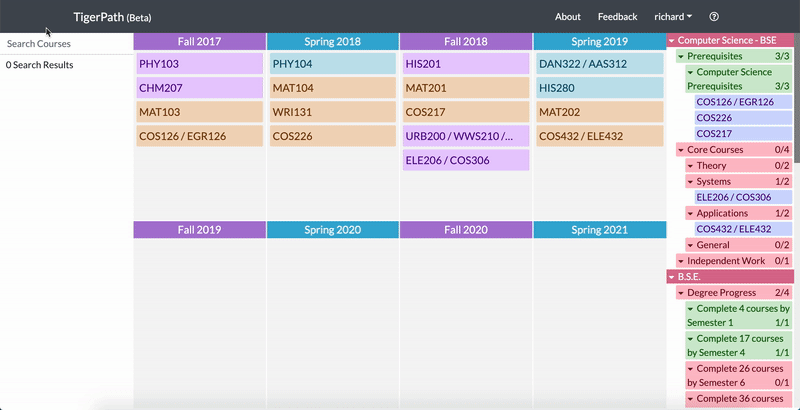Open the richard user dropdown
This screenshot has width=800, height=410.
tap(673, 17)
